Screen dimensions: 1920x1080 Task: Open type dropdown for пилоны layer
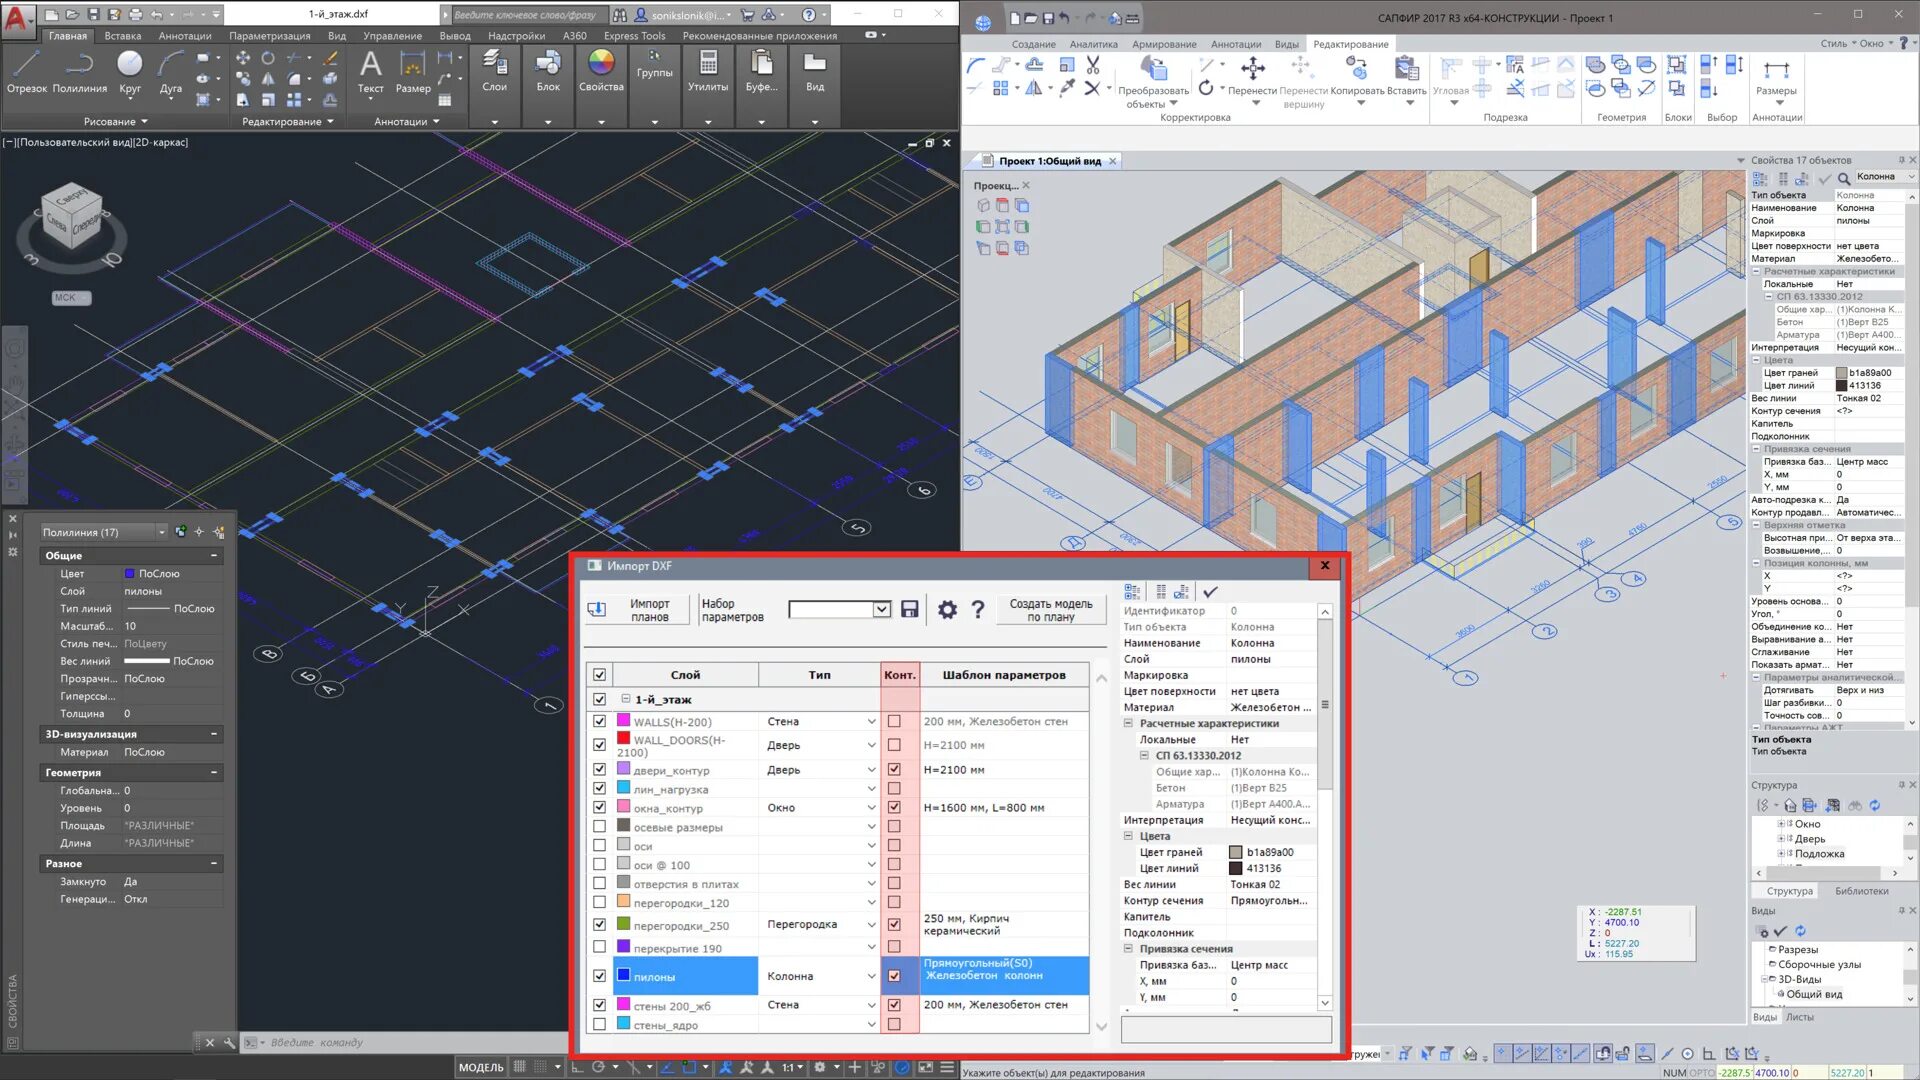pos(871,976)
